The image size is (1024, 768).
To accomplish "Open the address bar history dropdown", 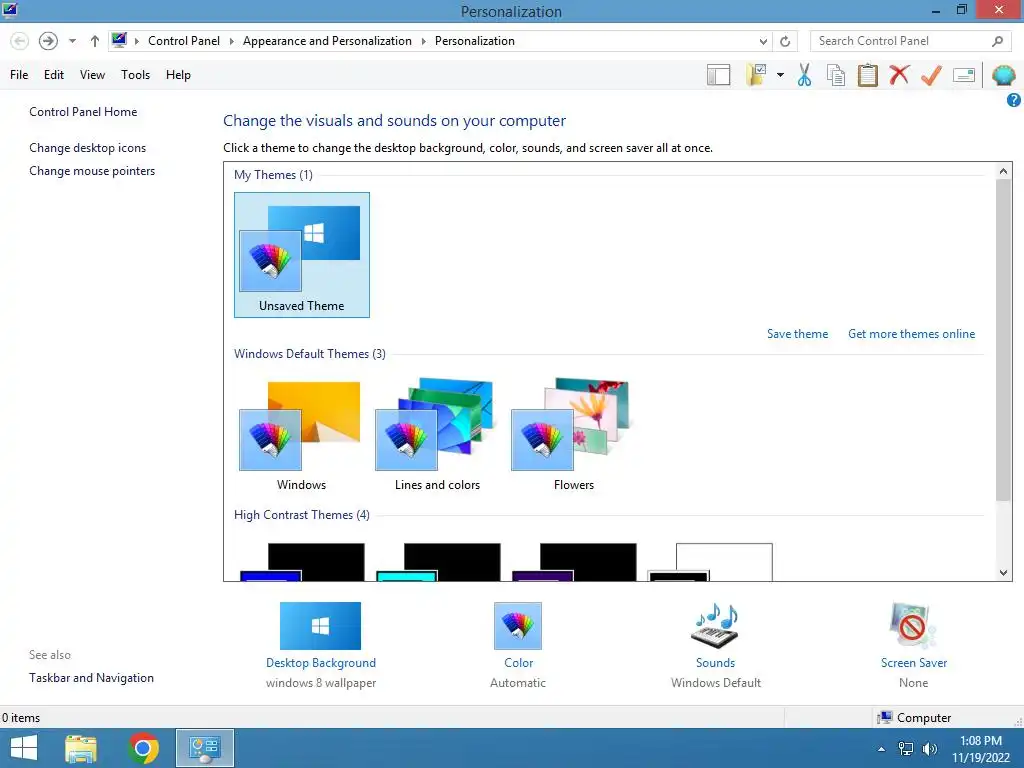I will pos(763,41).
